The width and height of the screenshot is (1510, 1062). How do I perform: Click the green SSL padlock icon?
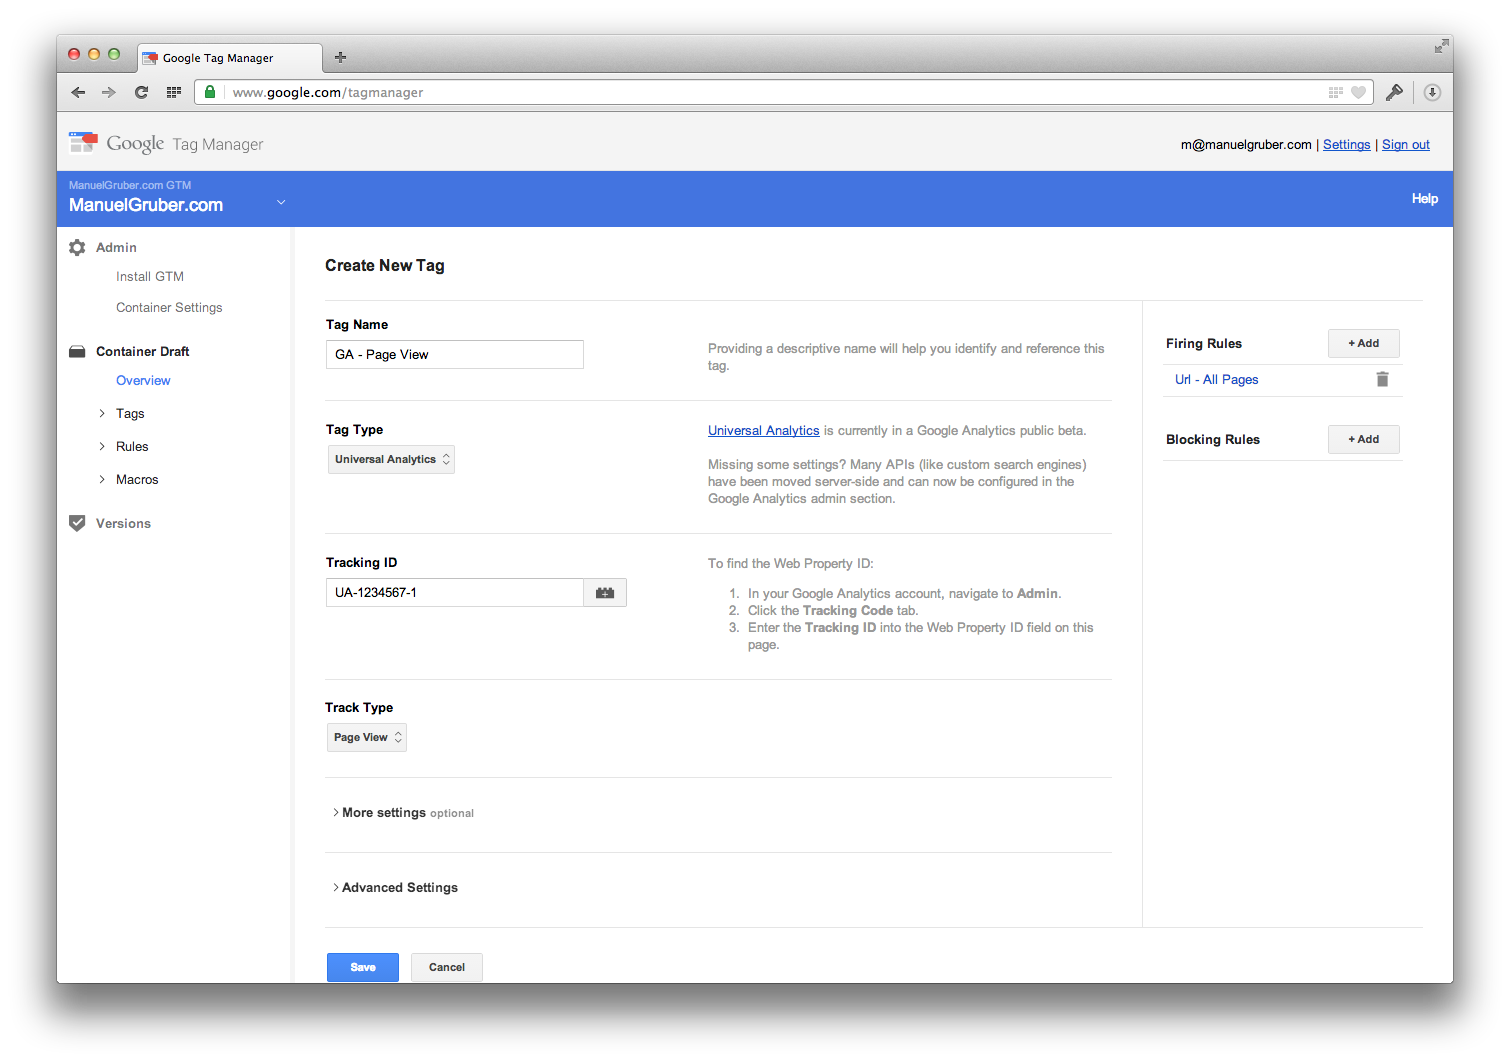(x=210, y=92)
